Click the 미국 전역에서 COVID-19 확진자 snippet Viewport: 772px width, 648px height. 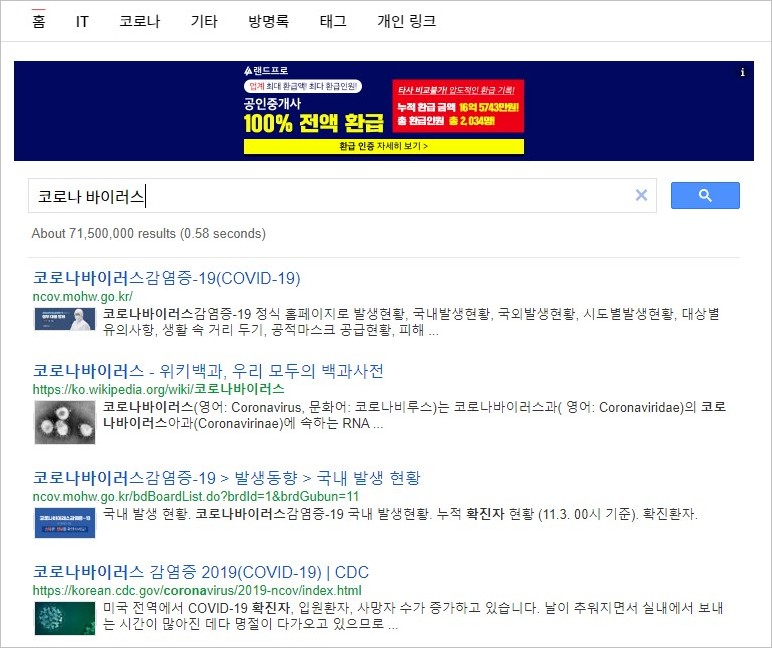(x=413, y=616)
